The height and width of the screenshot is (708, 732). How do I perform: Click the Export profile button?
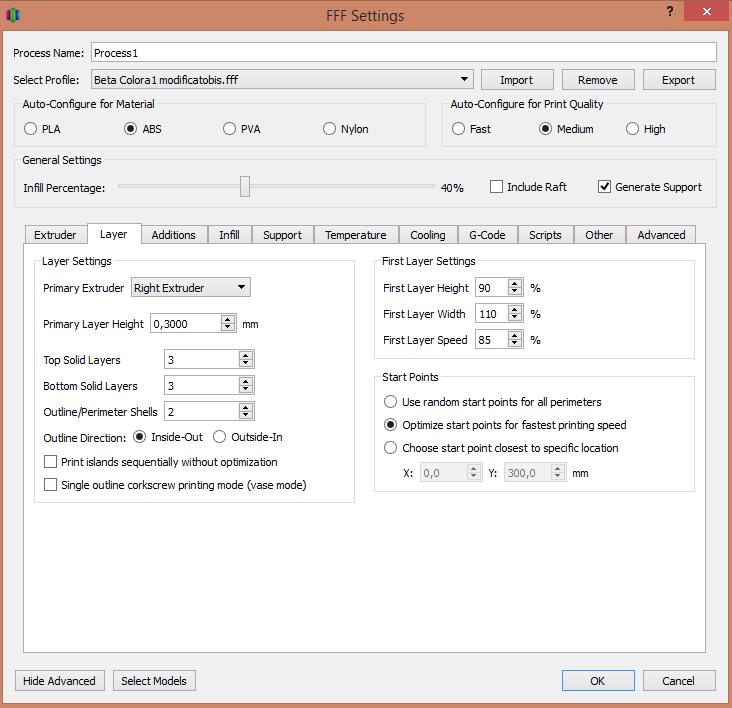click(x=680, y=80)
